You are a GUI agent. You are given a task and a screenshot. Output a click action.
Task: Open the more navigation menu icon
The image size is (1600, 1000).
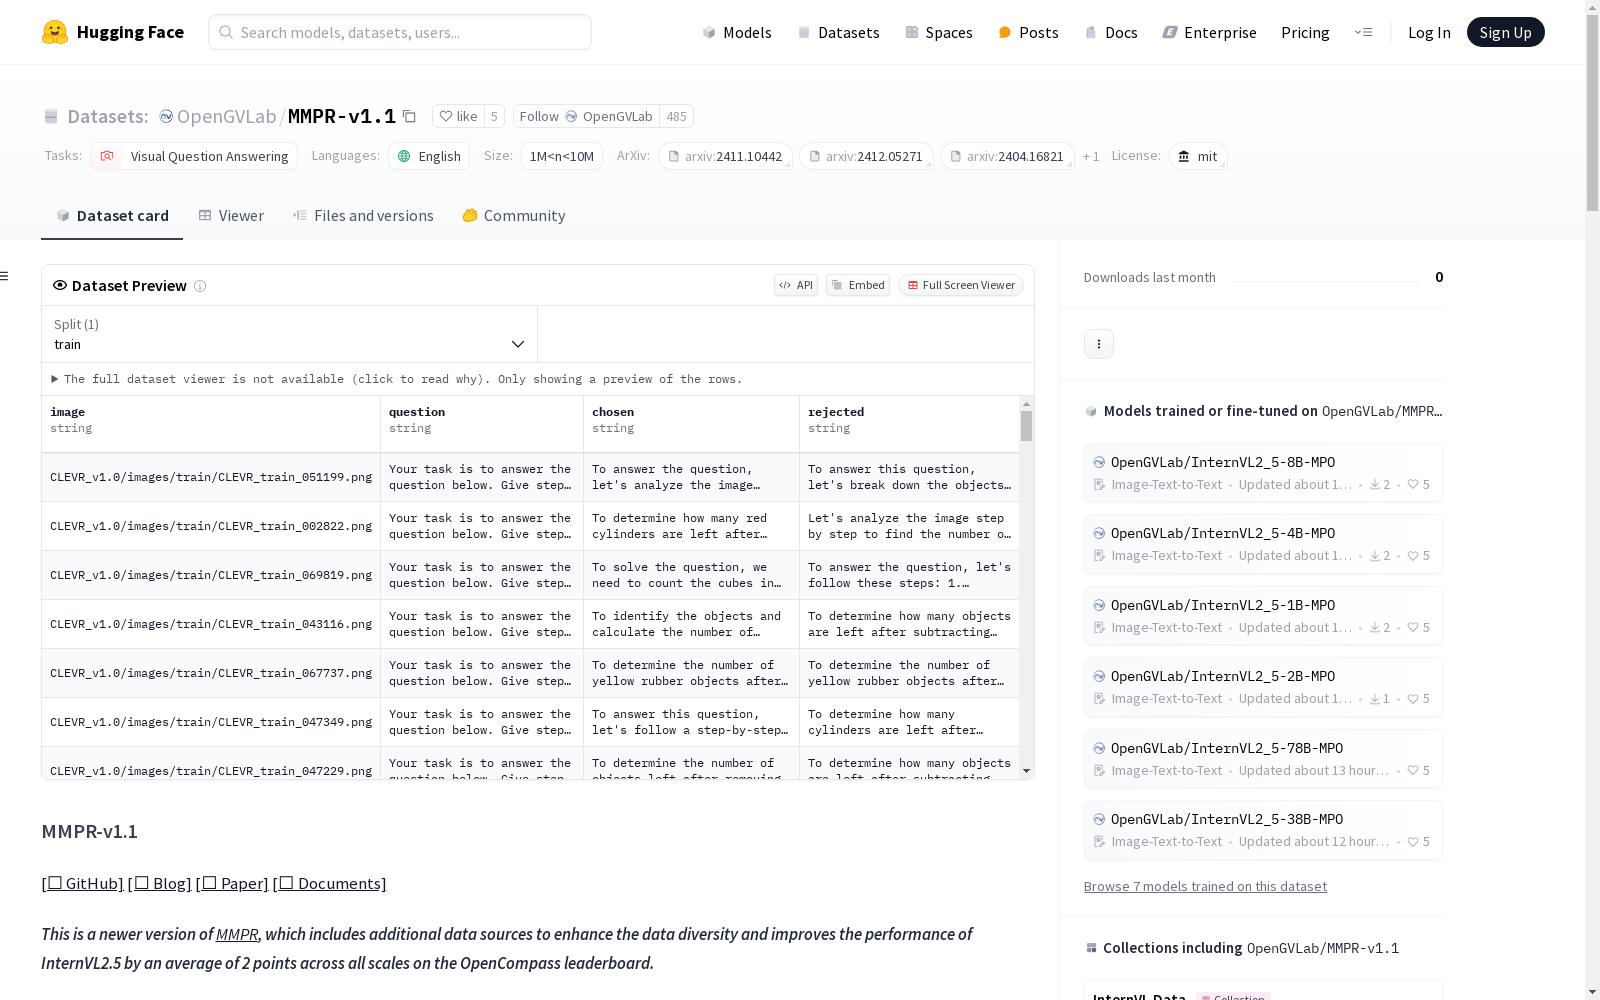(x=1363, y=32)
